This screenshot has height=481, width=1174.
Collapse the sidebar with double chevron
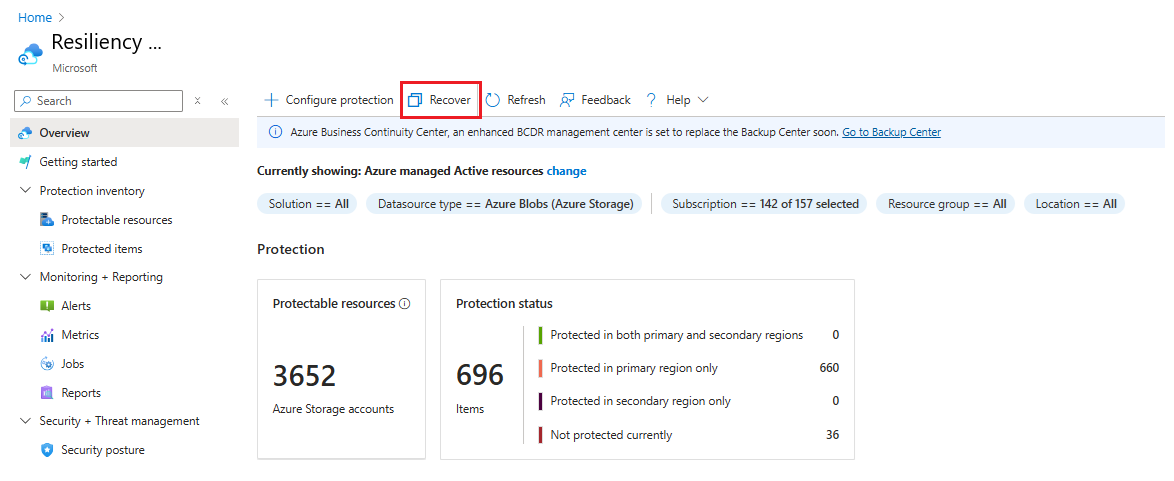(224, 100)
